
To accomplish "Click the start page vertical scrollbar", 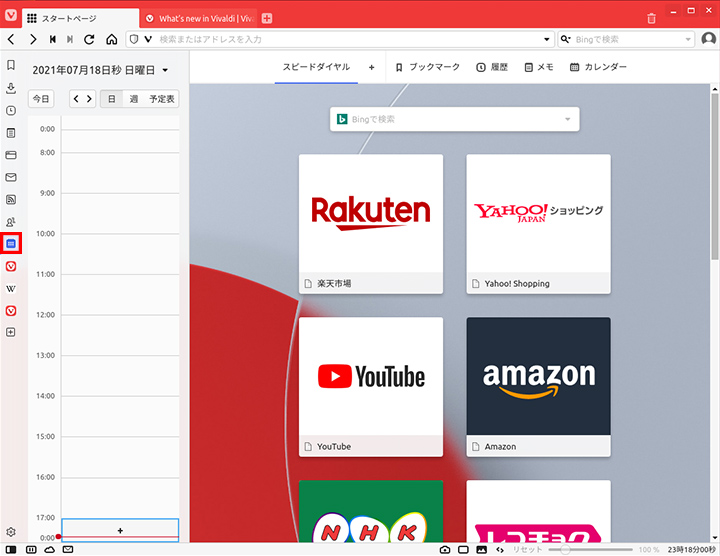I will pos(715,176).
